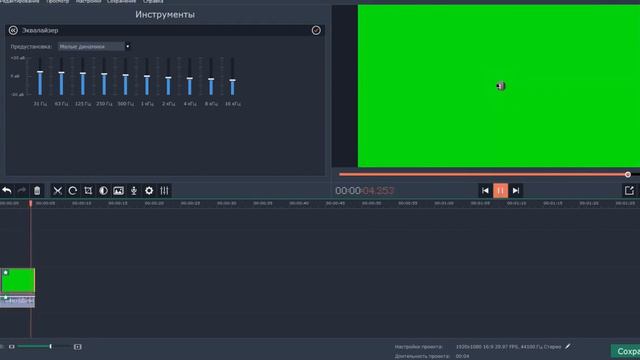
Task: Click the red playhead marker on the ruler
Action: 31,203
